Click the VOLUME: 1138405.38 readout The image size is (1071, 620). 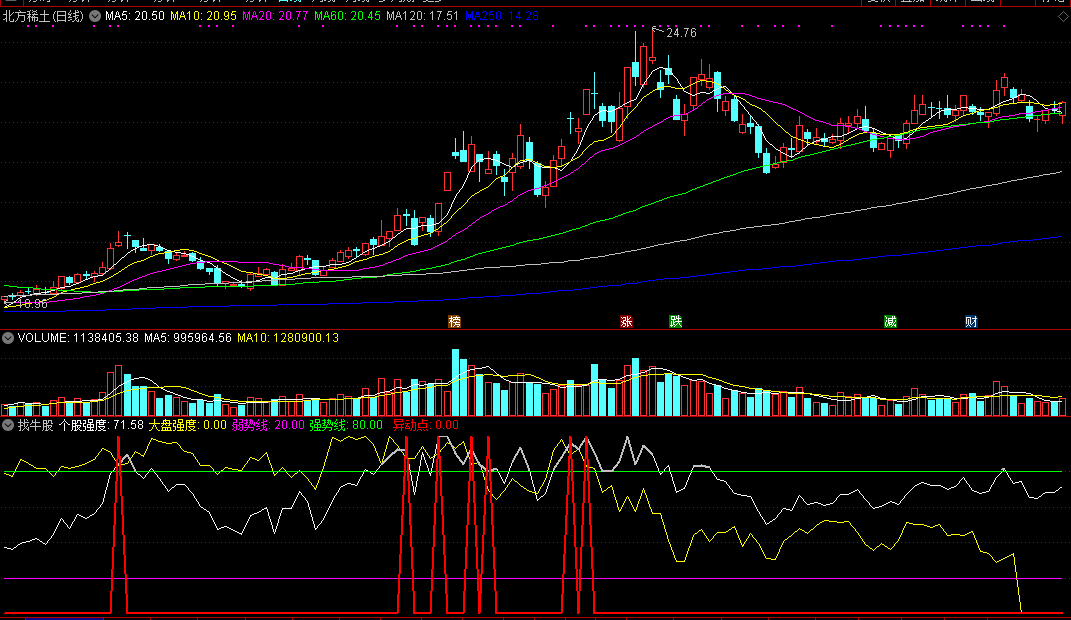coord(78,338)
